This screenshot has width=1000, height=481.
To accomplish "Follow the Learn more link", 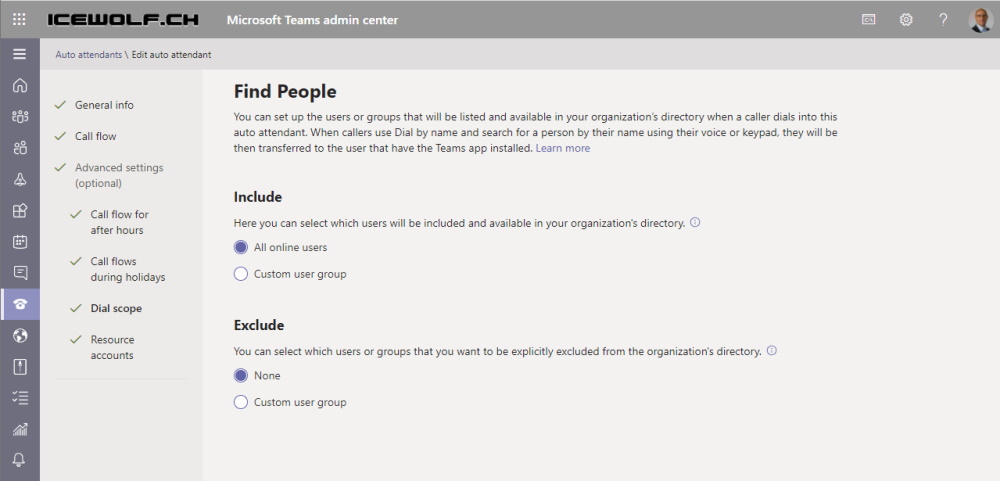I will [x=562, y=148].
